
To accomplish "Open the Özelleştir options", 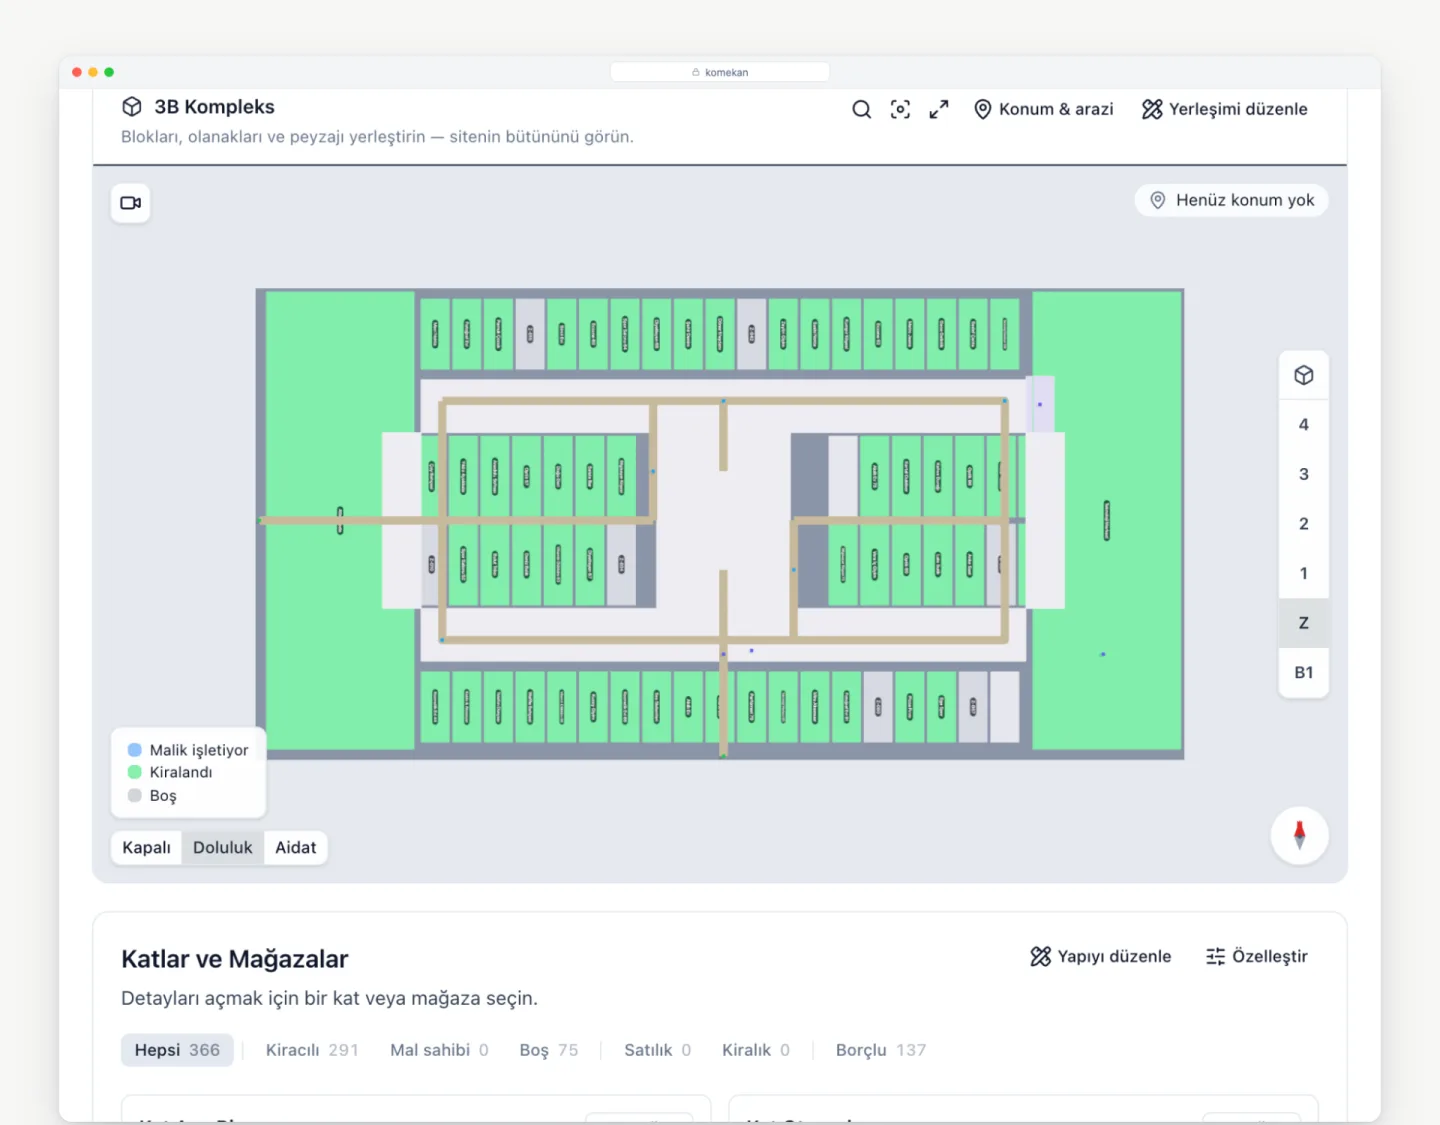I will coord(1256,956).
